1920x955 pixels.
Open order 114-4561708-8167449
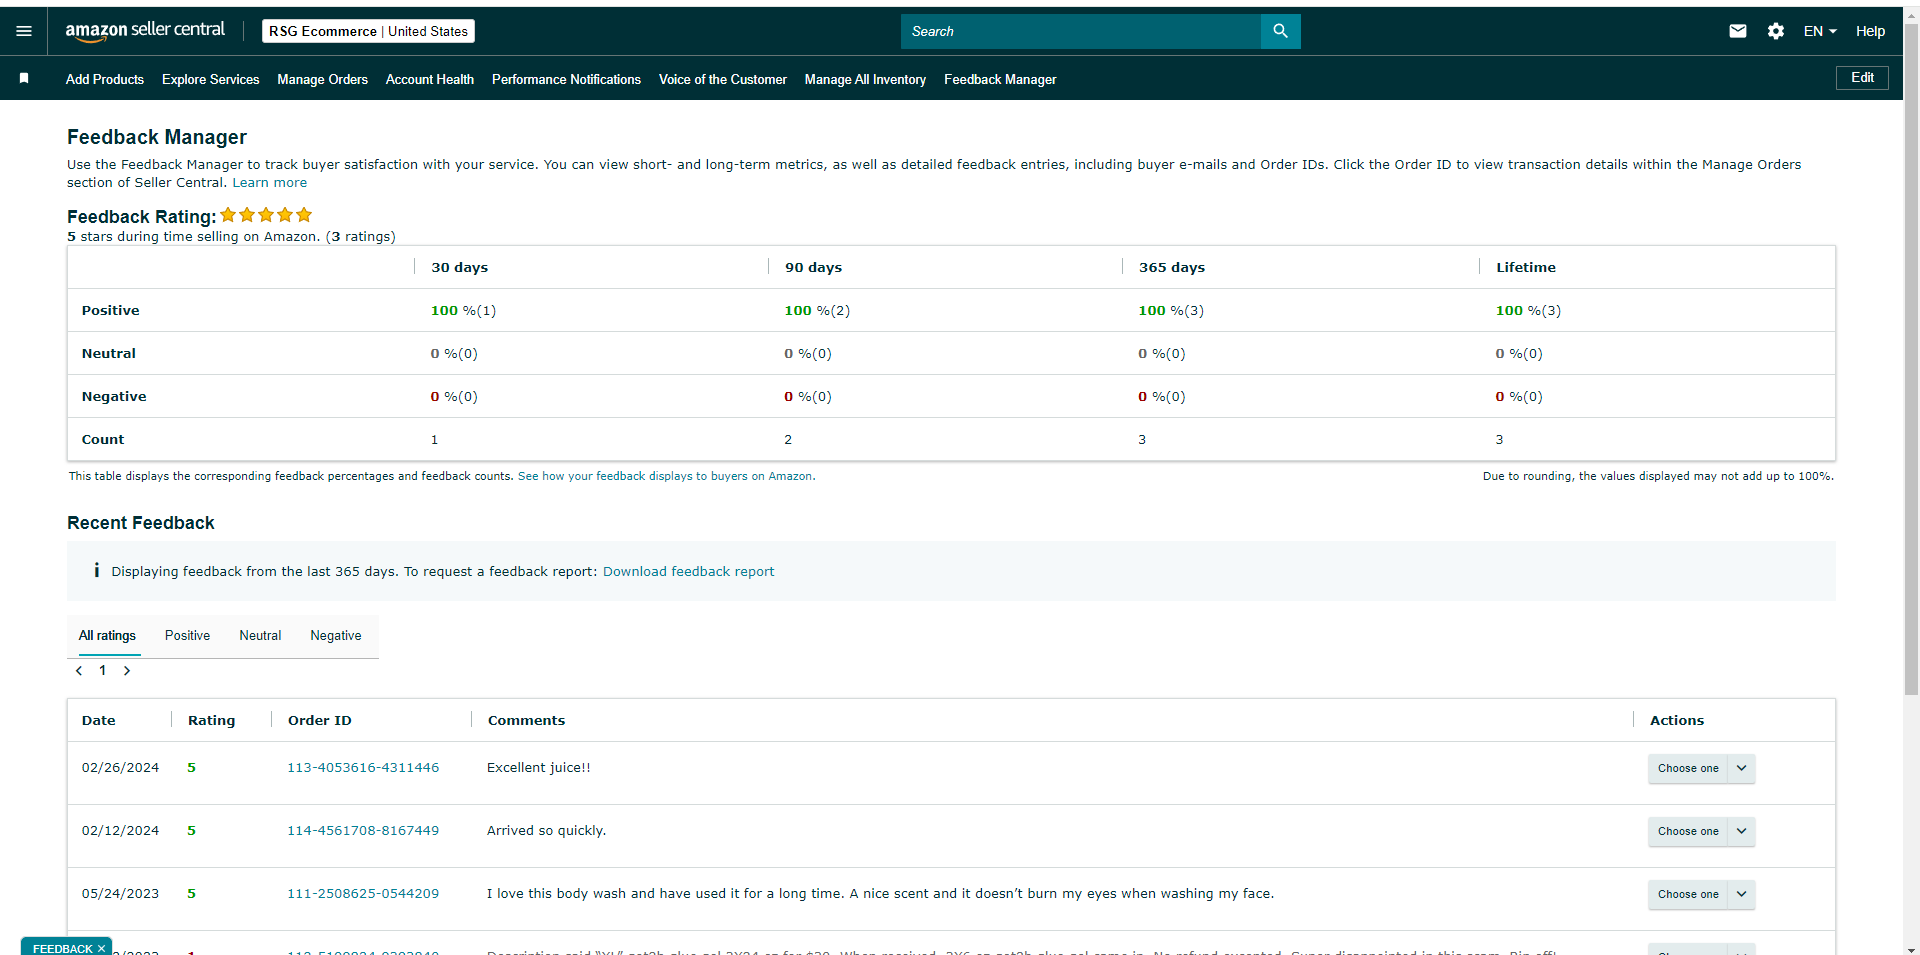click(363, 831)
